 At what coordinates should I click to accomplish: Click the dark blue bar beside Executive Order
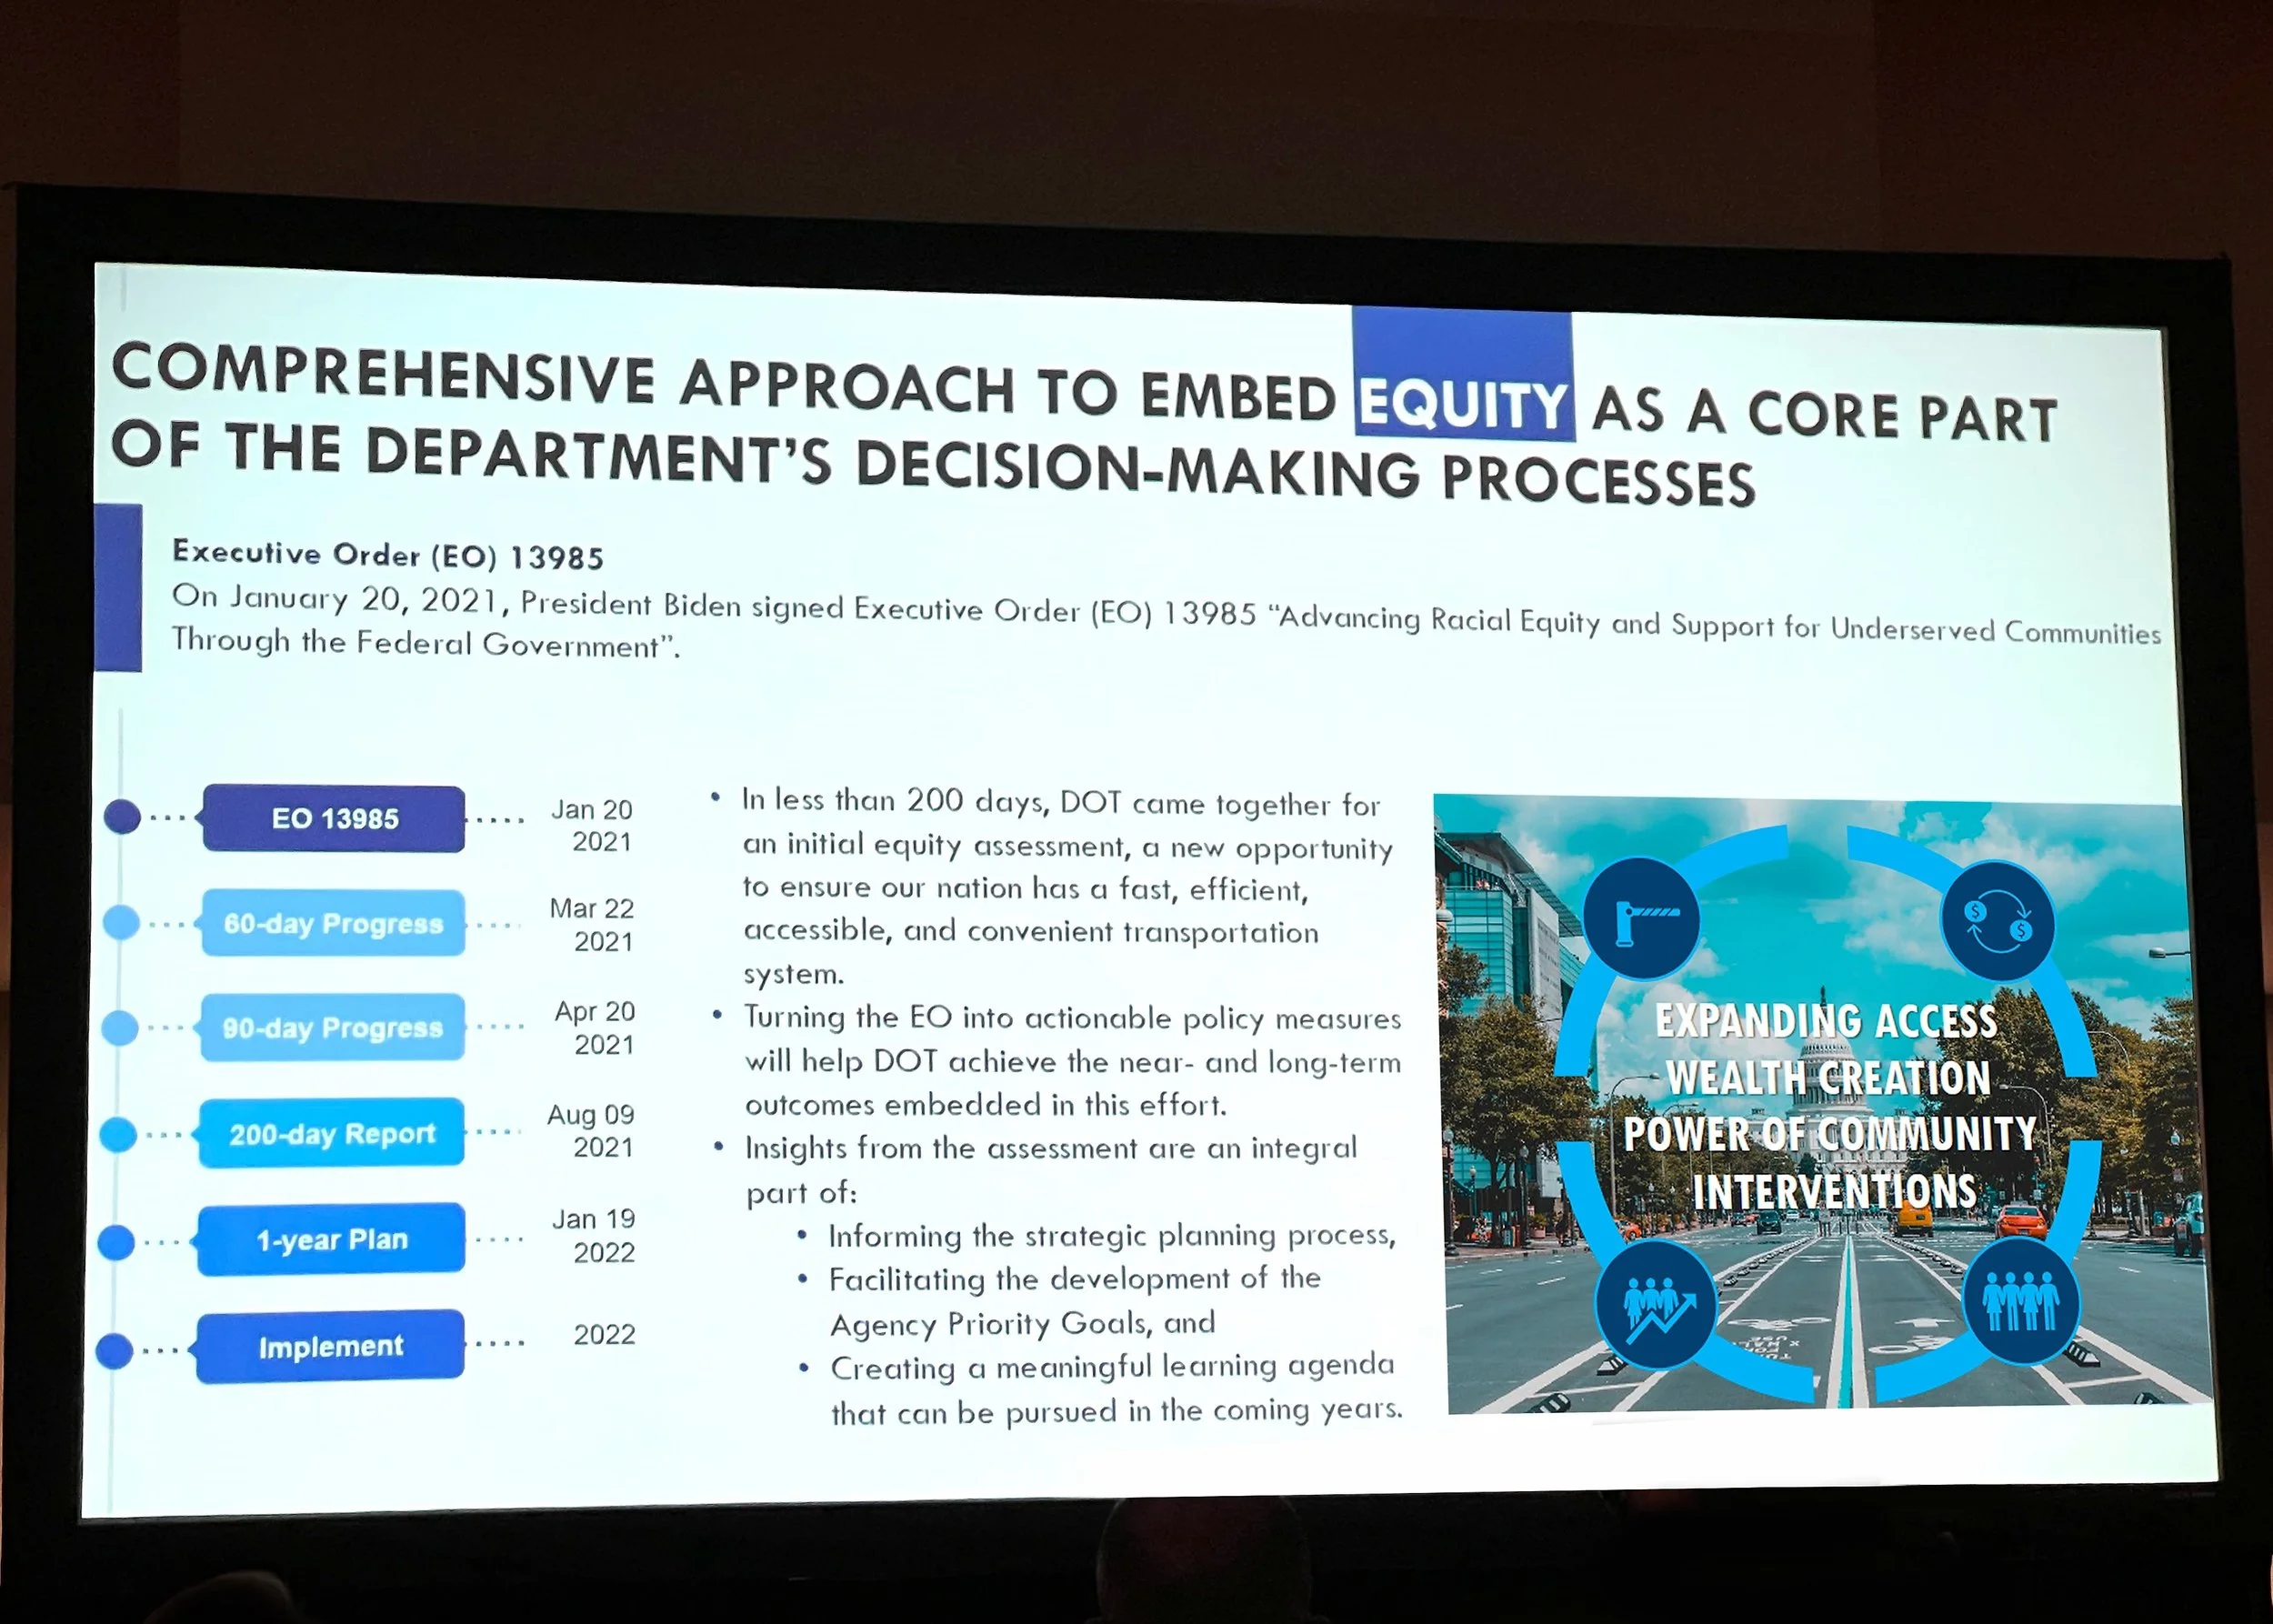click(118, 587)
